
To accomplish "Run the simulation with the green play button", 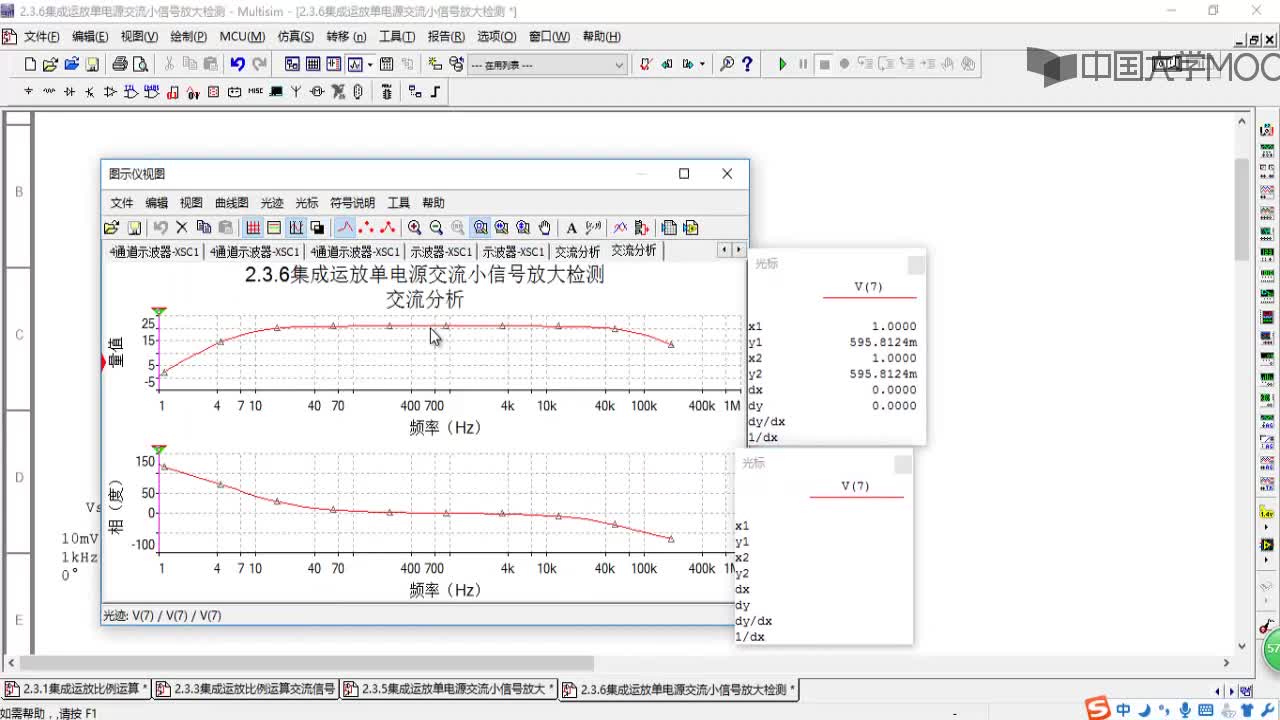I will tap(782, 64).
